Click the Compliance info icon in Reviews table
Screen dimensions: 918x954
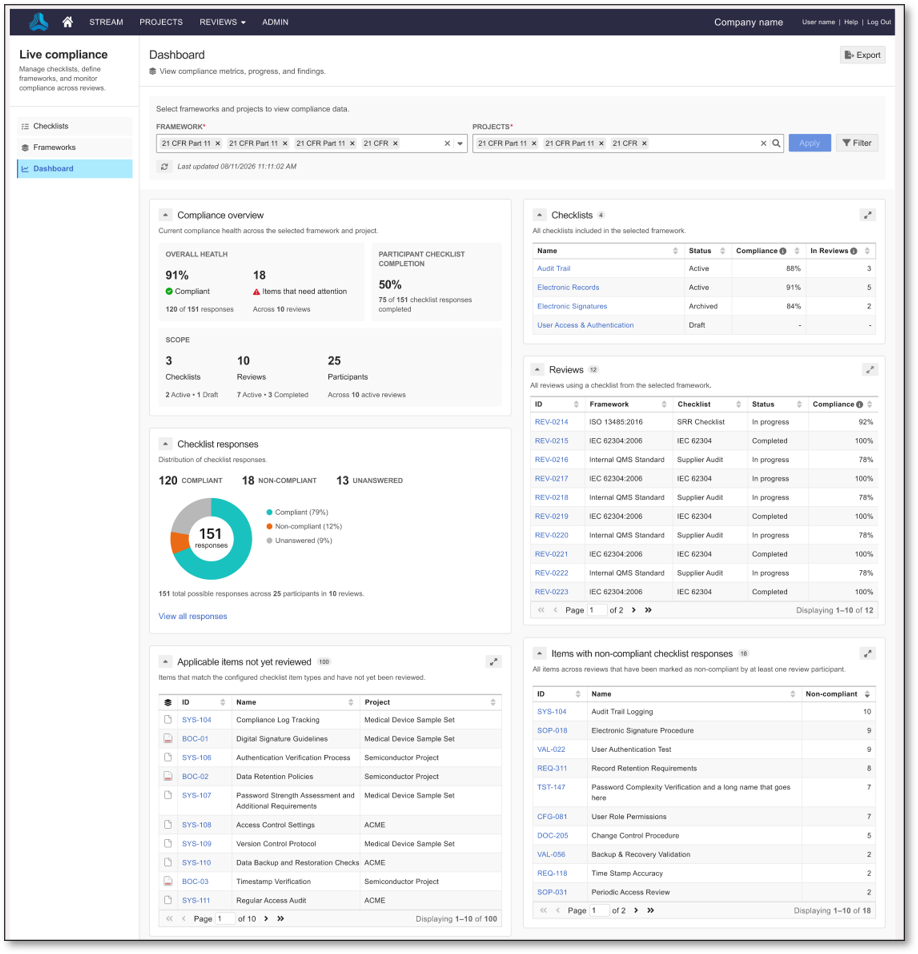860,404
